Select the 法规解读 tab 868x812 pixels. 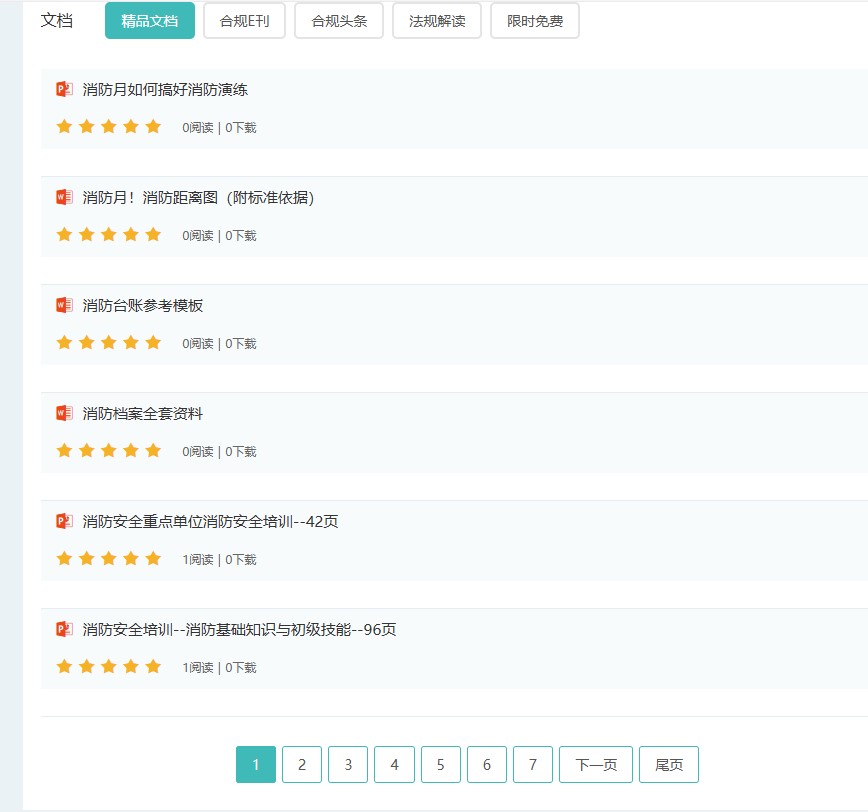[x=437, y=21]
